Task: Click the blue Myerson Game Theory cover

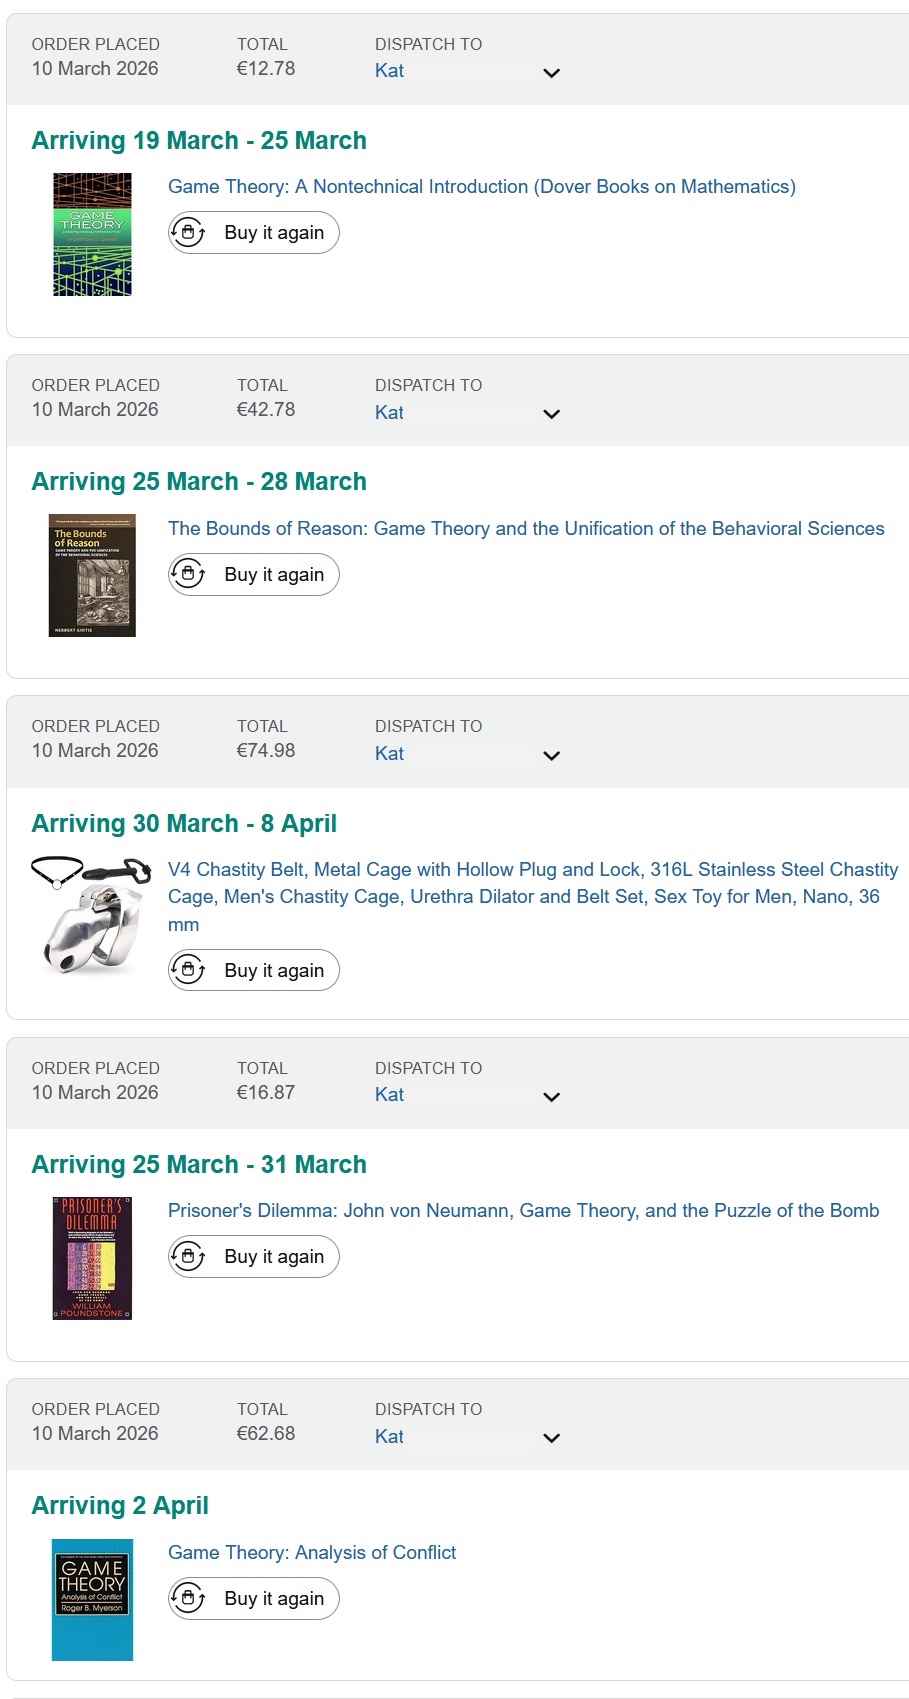Action: coord(92,1600)
